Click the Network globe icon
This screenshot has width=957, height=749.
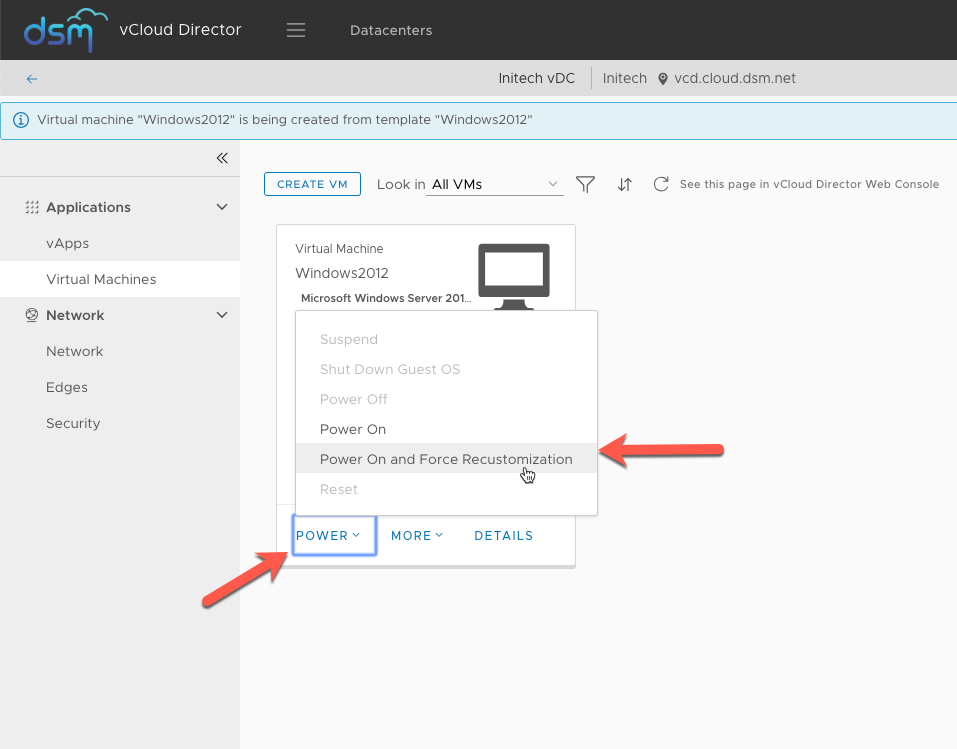click(32, 315)
